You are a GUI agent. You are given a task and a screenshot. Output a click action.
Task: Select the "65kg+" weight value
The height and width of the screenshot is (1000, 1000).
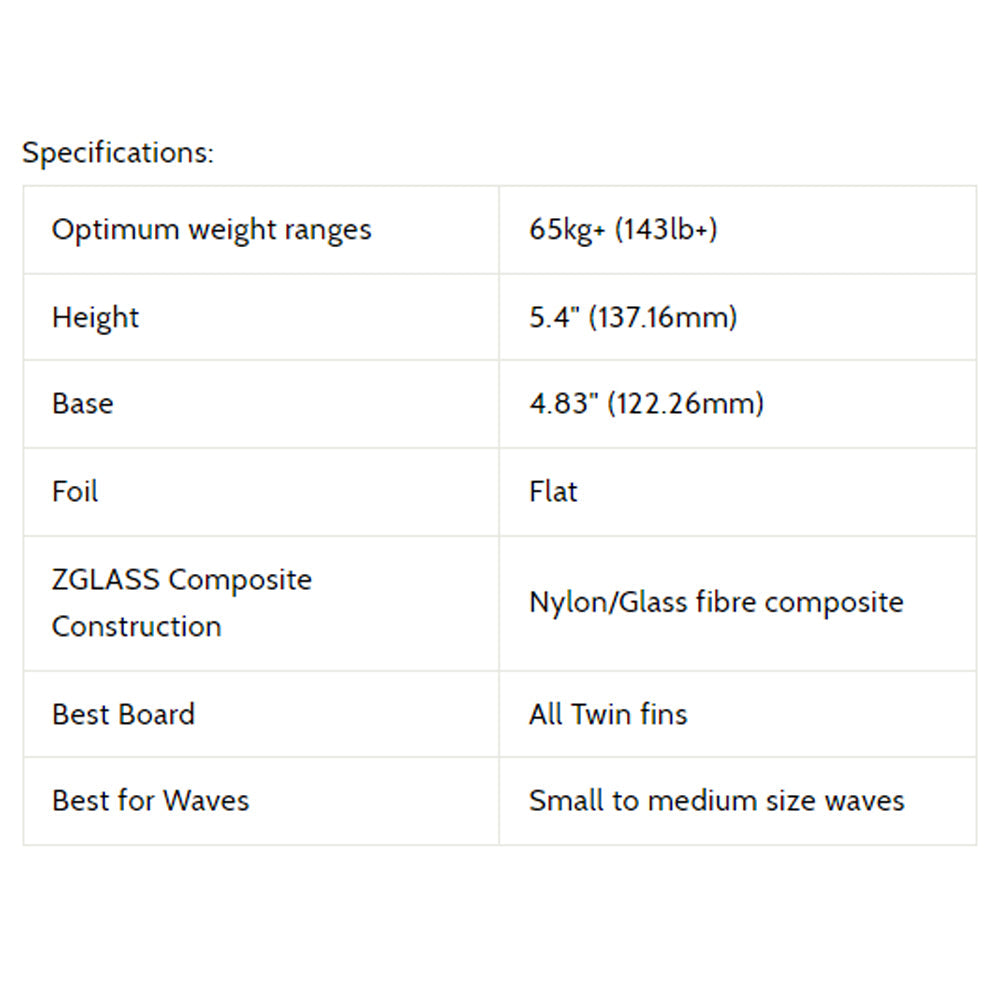coord(567,230)
